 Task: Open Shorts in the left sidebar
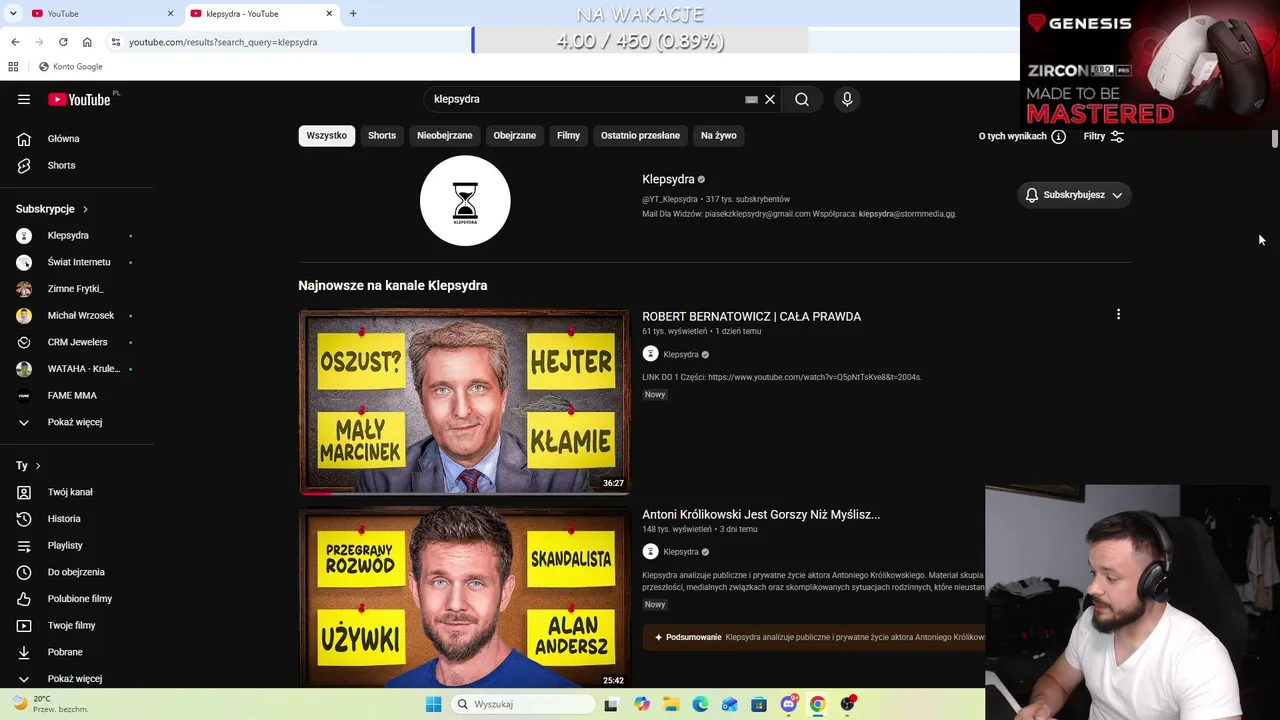point(61,165)
